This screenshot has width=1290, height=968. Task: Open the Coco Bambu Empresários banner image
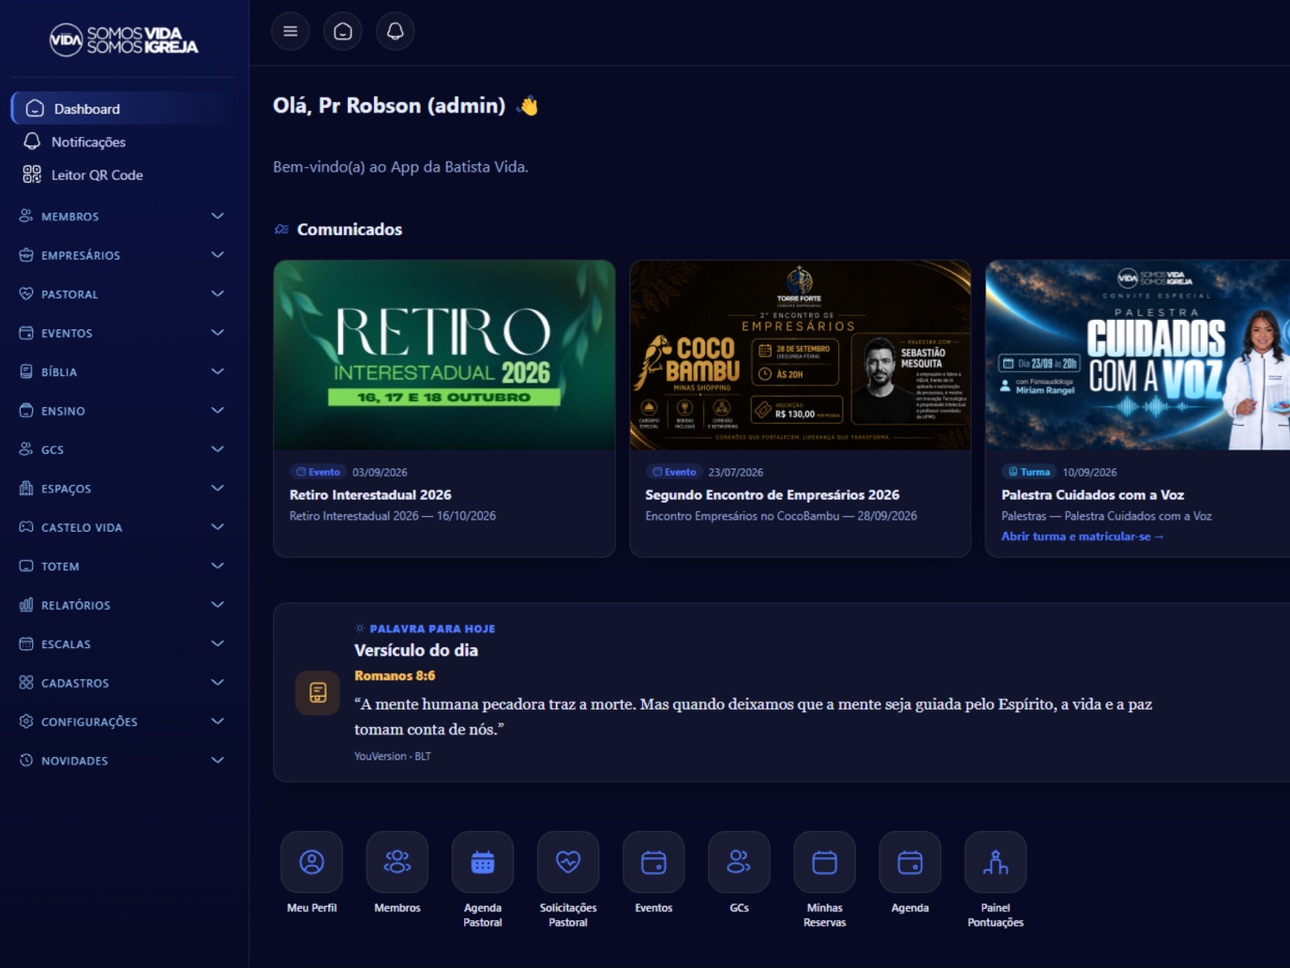800,355
